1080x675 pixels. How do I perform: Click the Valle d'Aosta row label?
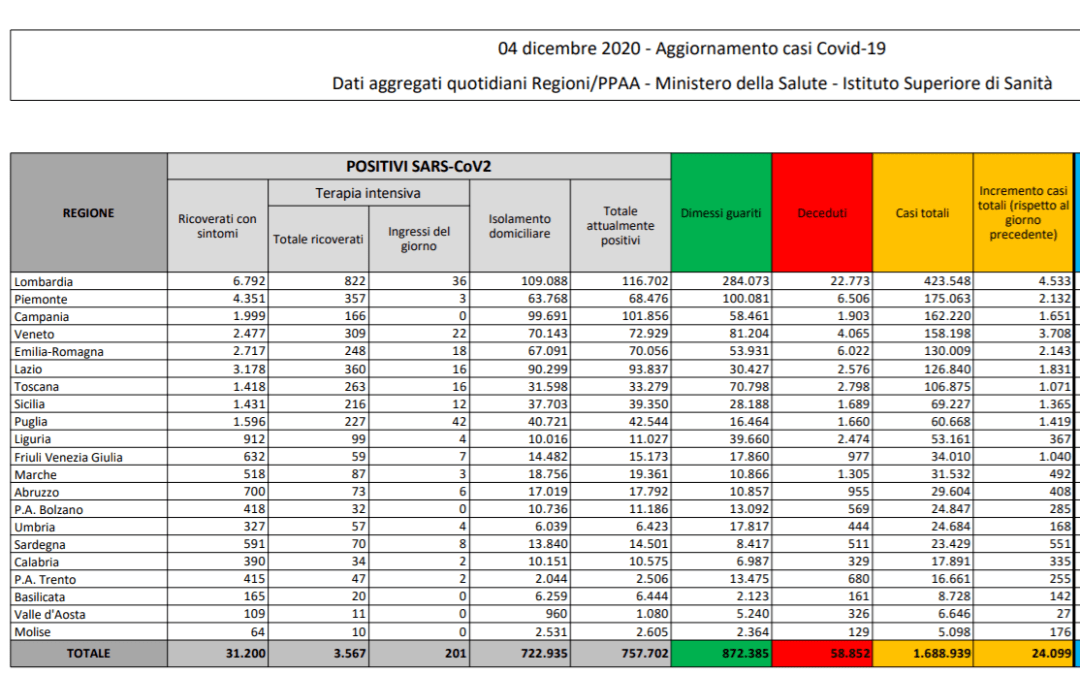[50, 614]
